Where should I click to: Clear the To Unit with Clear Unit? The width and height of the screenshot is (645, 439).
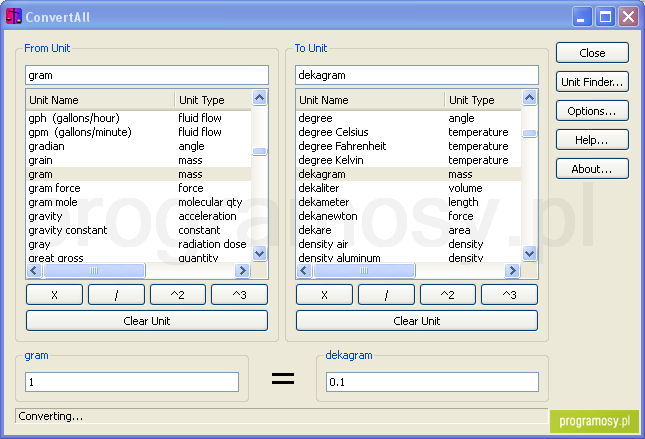(x=417, y=321)
